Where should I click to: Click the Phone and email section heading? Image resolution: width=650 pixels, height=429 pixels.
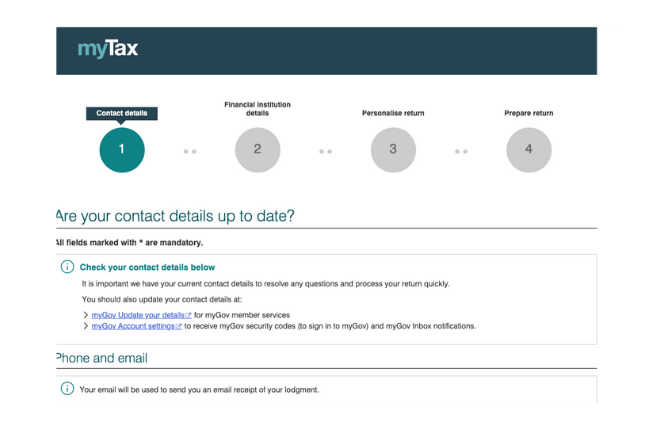click(102, 358)
